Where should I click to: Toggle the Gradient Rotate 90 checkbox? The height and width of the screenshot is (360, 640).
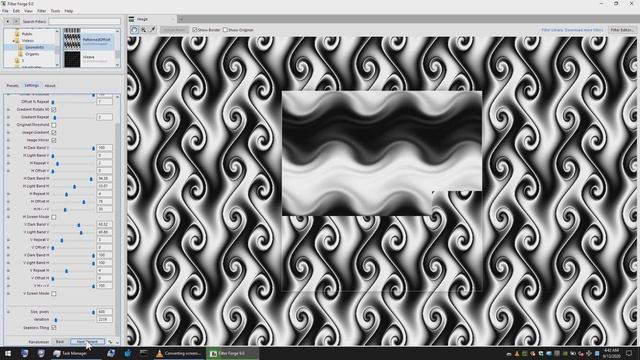53,109
